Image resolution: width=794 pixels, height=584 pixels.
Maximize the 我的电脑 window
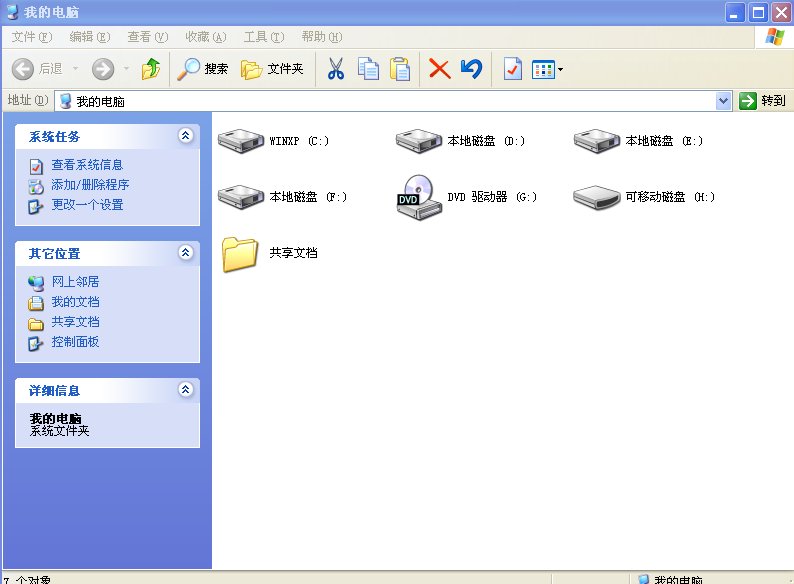(x=759, y=13)
